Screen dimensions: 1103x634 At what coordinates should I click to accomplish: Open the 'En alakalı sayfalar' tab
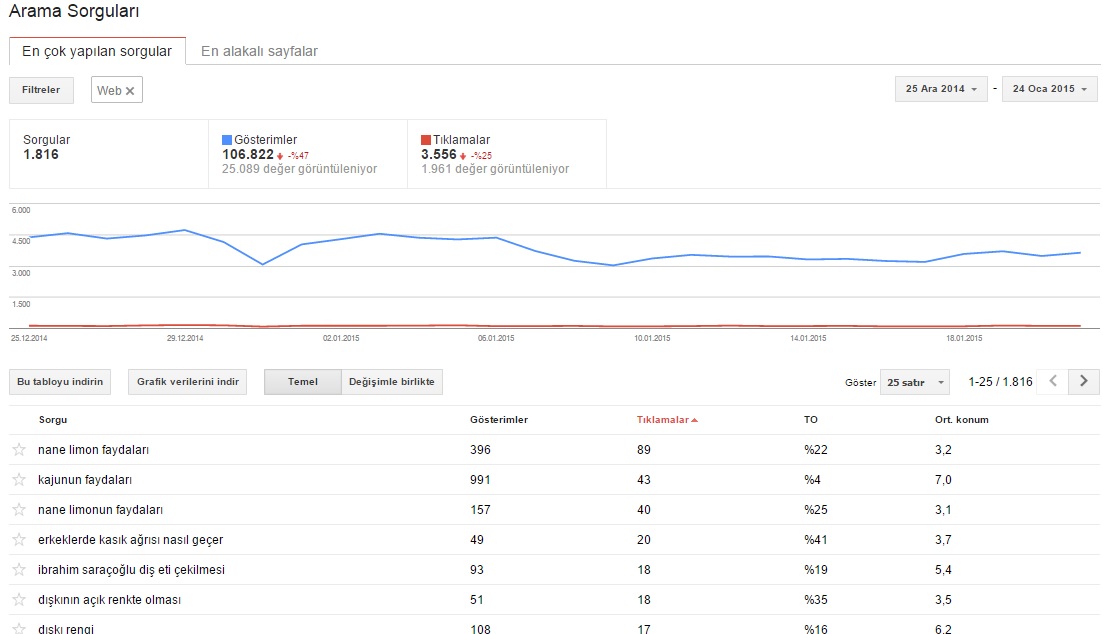[x=259, y=51]
